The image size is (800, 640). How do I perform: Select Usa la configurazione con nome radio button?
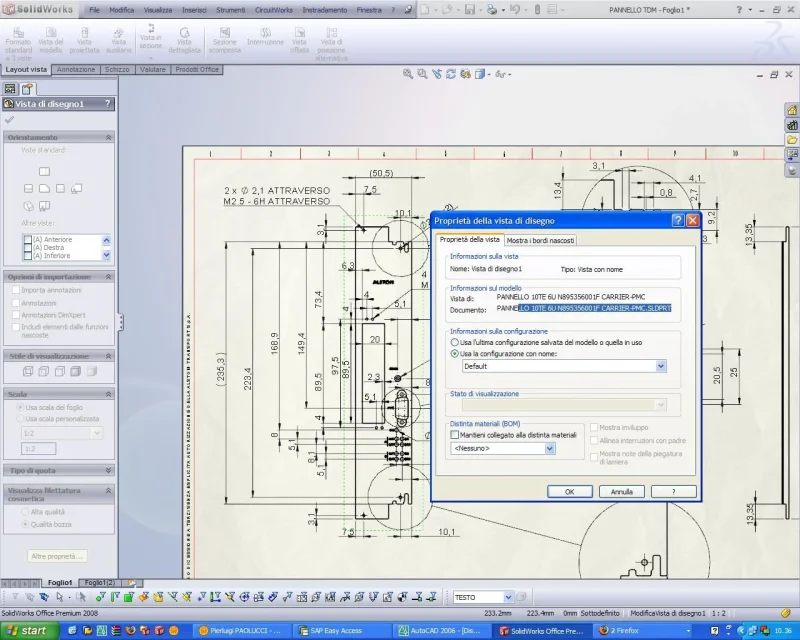point(454,354)
